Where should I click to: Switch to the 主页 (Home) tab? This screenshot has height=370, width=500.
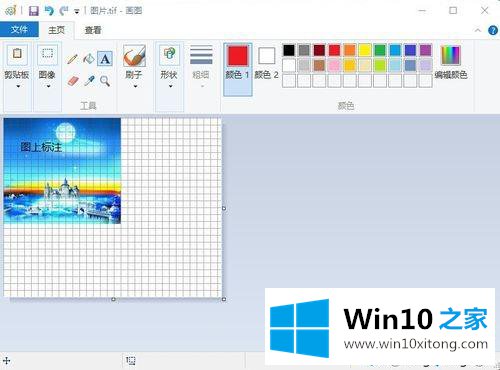(x=56, y=30)
